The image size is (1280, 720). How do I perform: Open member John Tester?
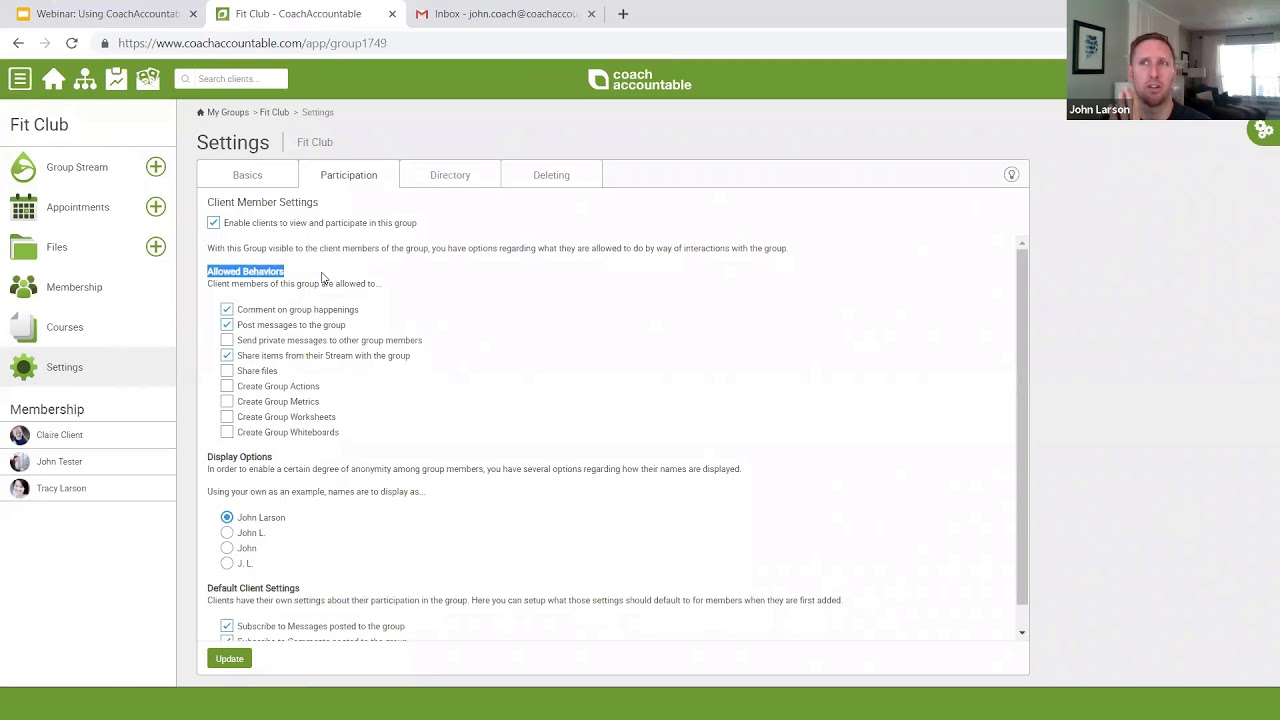pyautogui.click(x=59, y=462)
